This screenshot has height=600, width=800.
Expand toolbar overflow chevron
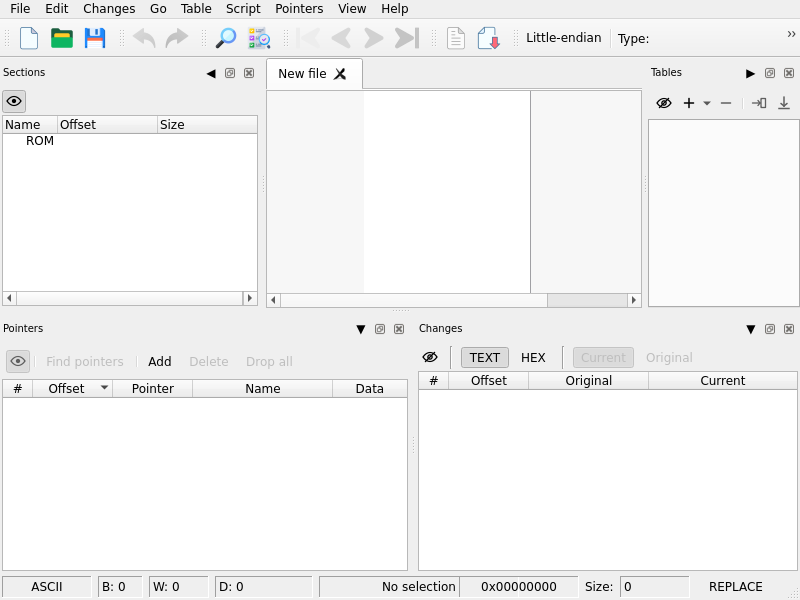coord(791,34)
